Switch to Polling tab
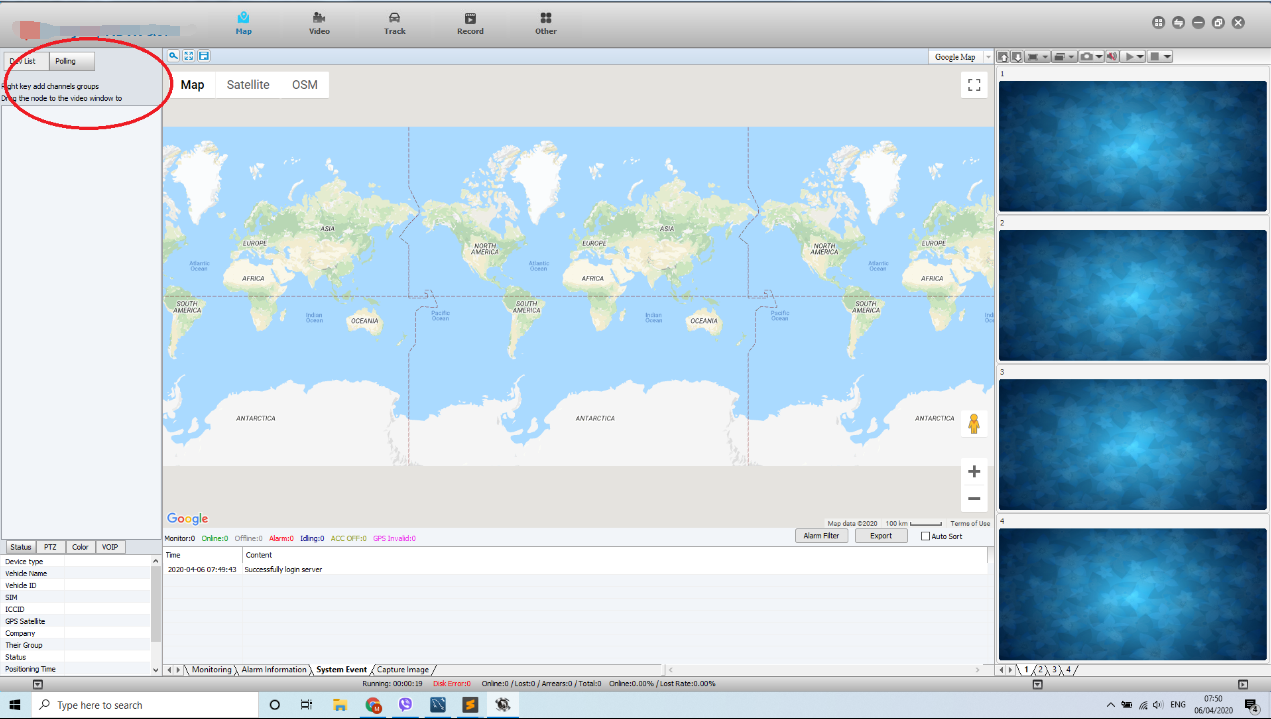 [x=73, y=61]
